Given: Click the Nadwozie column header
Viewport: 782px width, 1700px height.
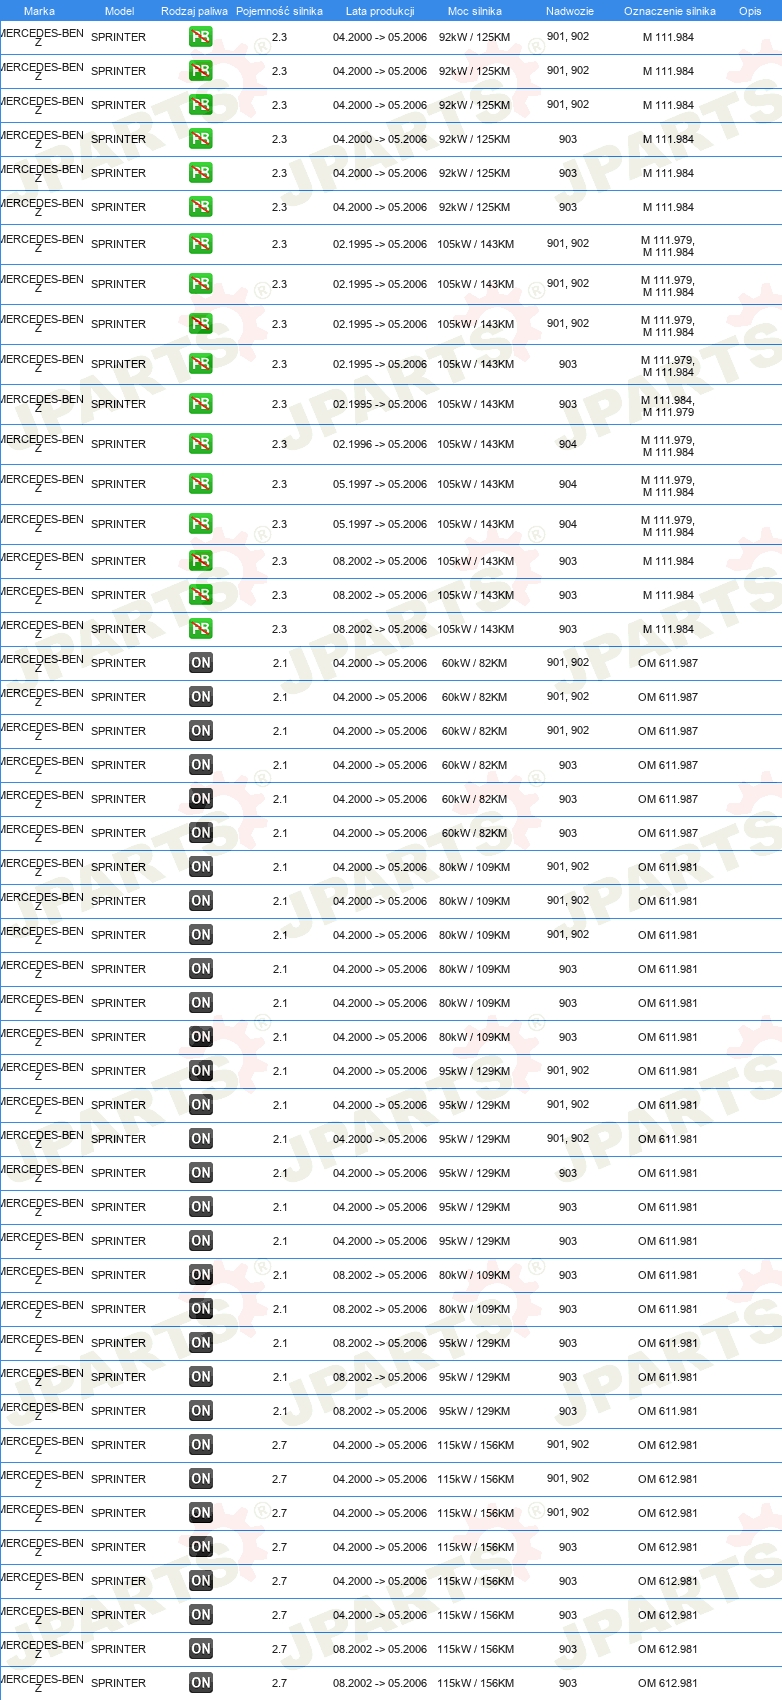Looking at the screenshot, I should pos(570,11).
